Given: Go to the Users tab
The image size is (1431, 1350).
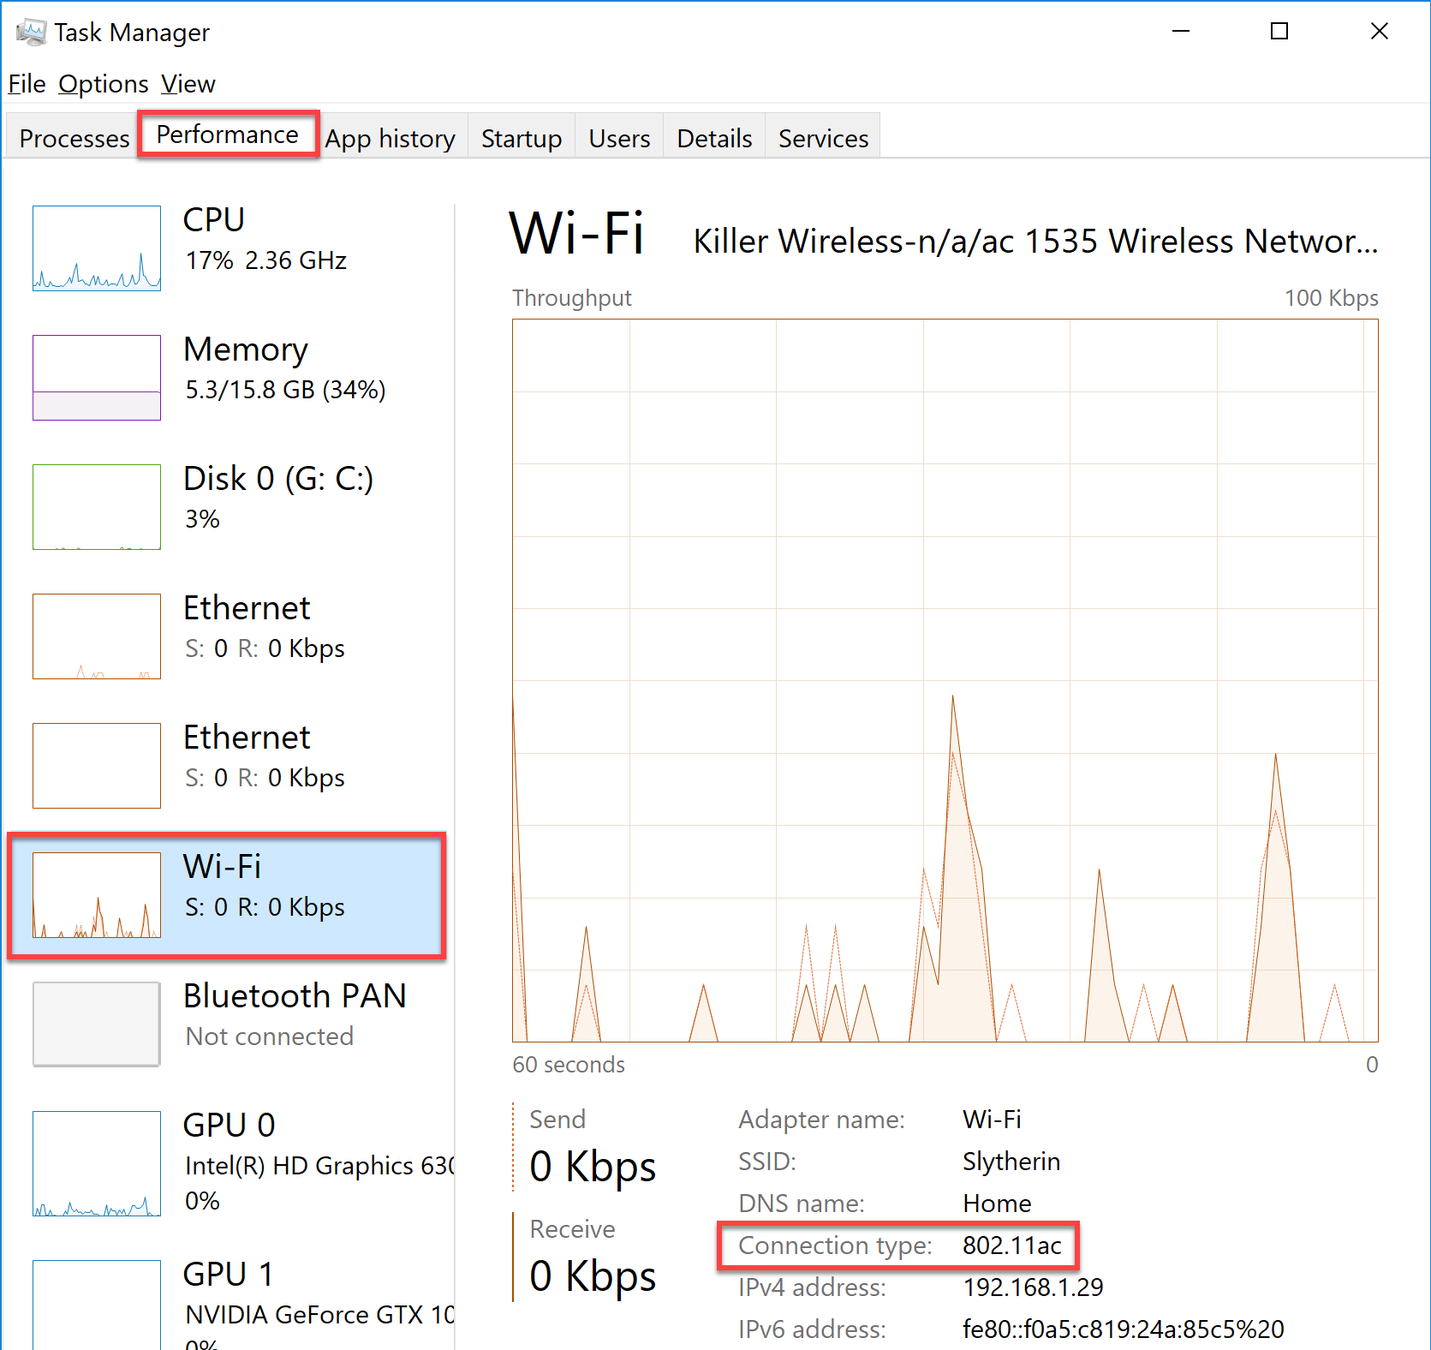Looking at the screenshot, I should (x=619, y=138).
